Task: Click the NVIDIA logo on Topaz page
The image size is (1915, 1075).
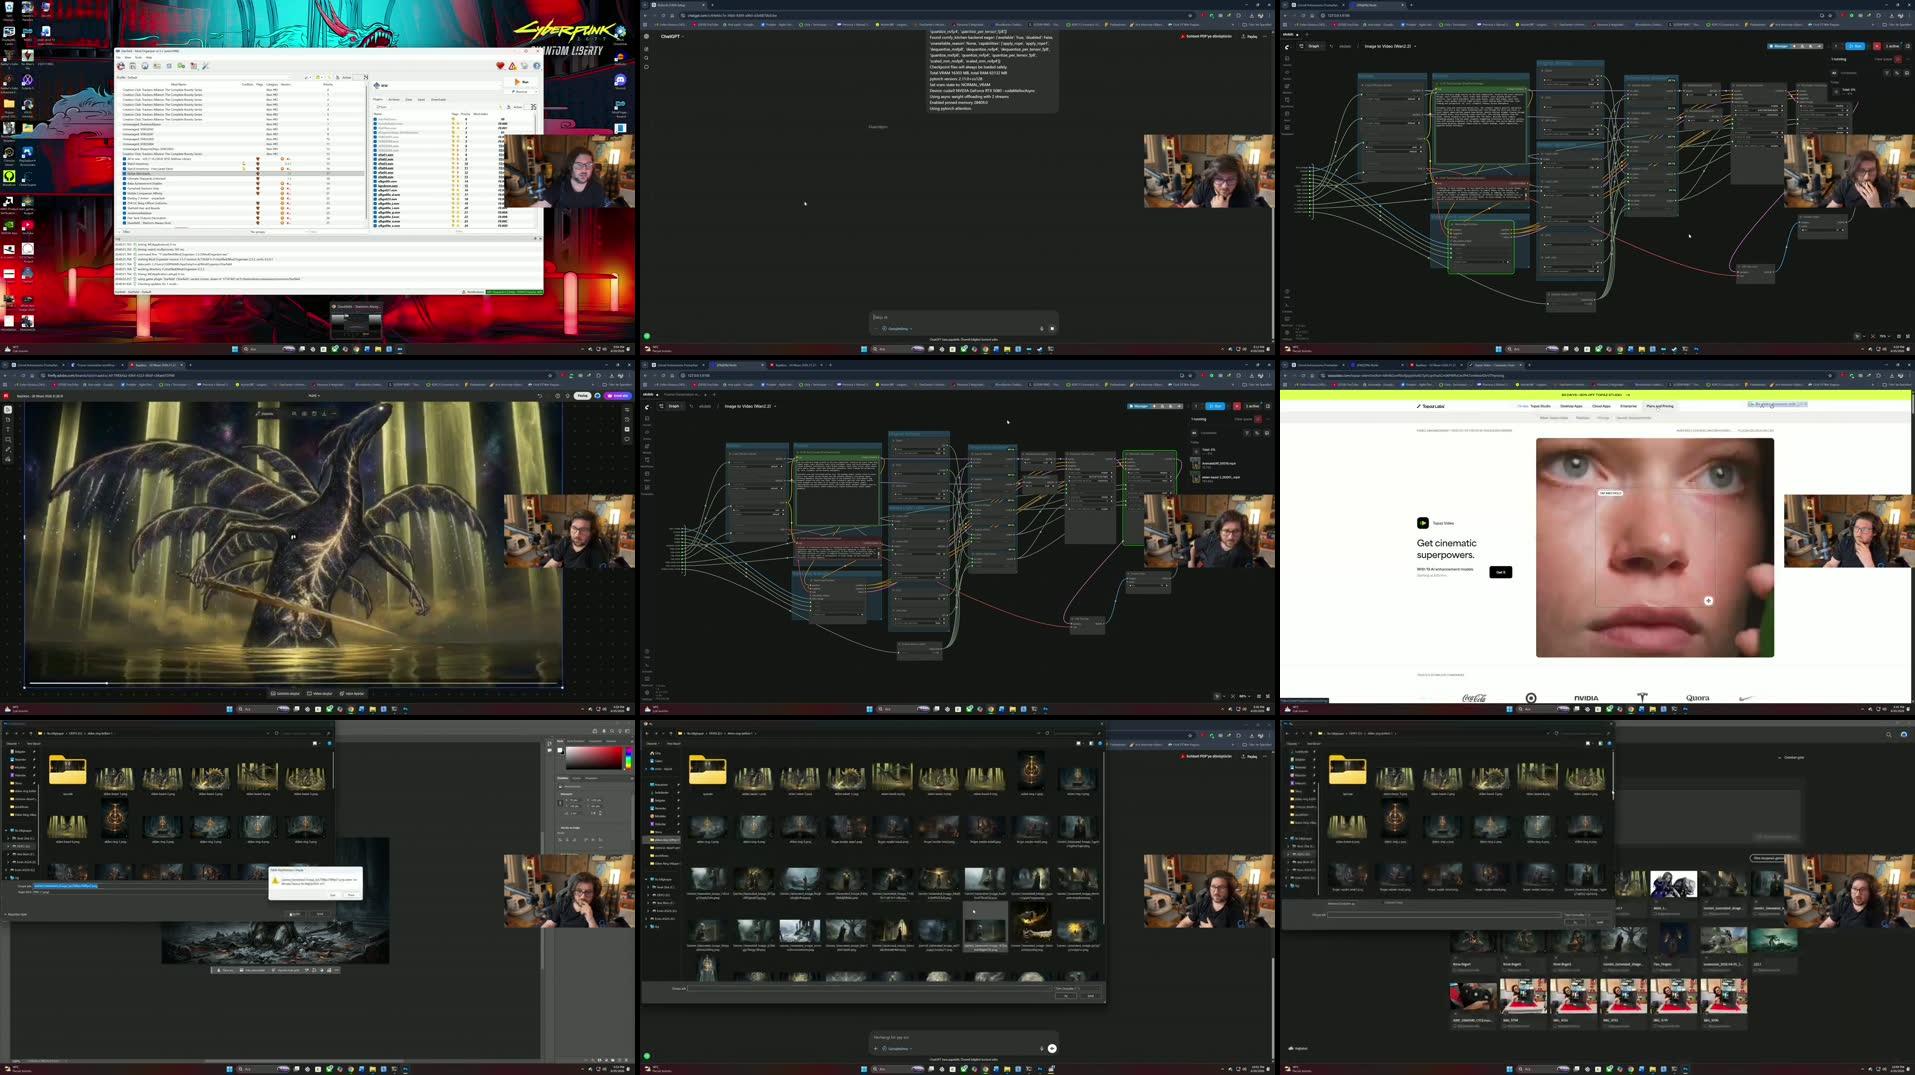Action: [x=1586, y=698]
